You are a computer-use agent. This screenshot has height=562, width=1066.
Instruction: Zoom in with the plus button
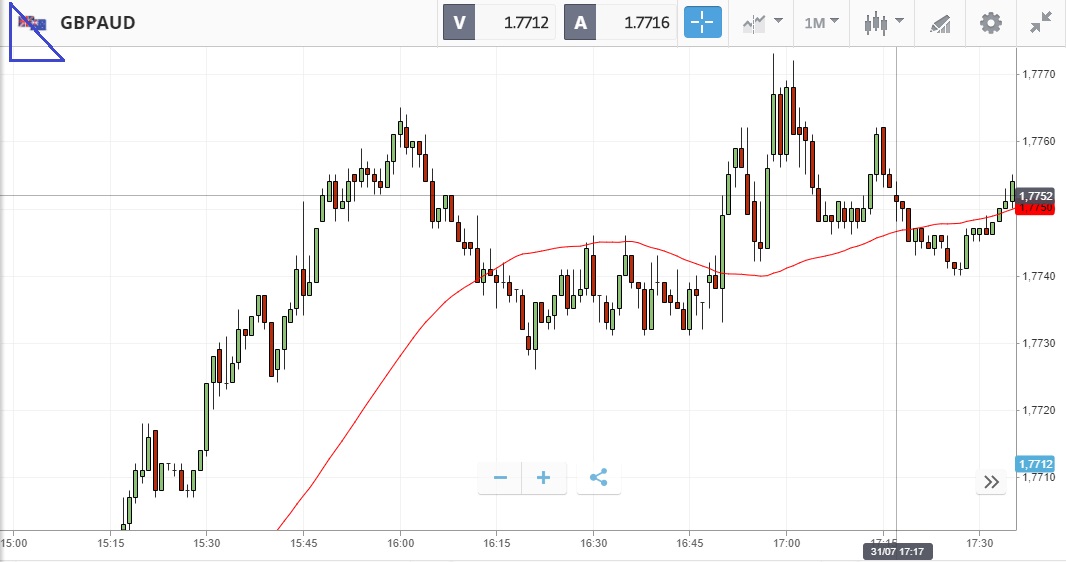point(544,478)
